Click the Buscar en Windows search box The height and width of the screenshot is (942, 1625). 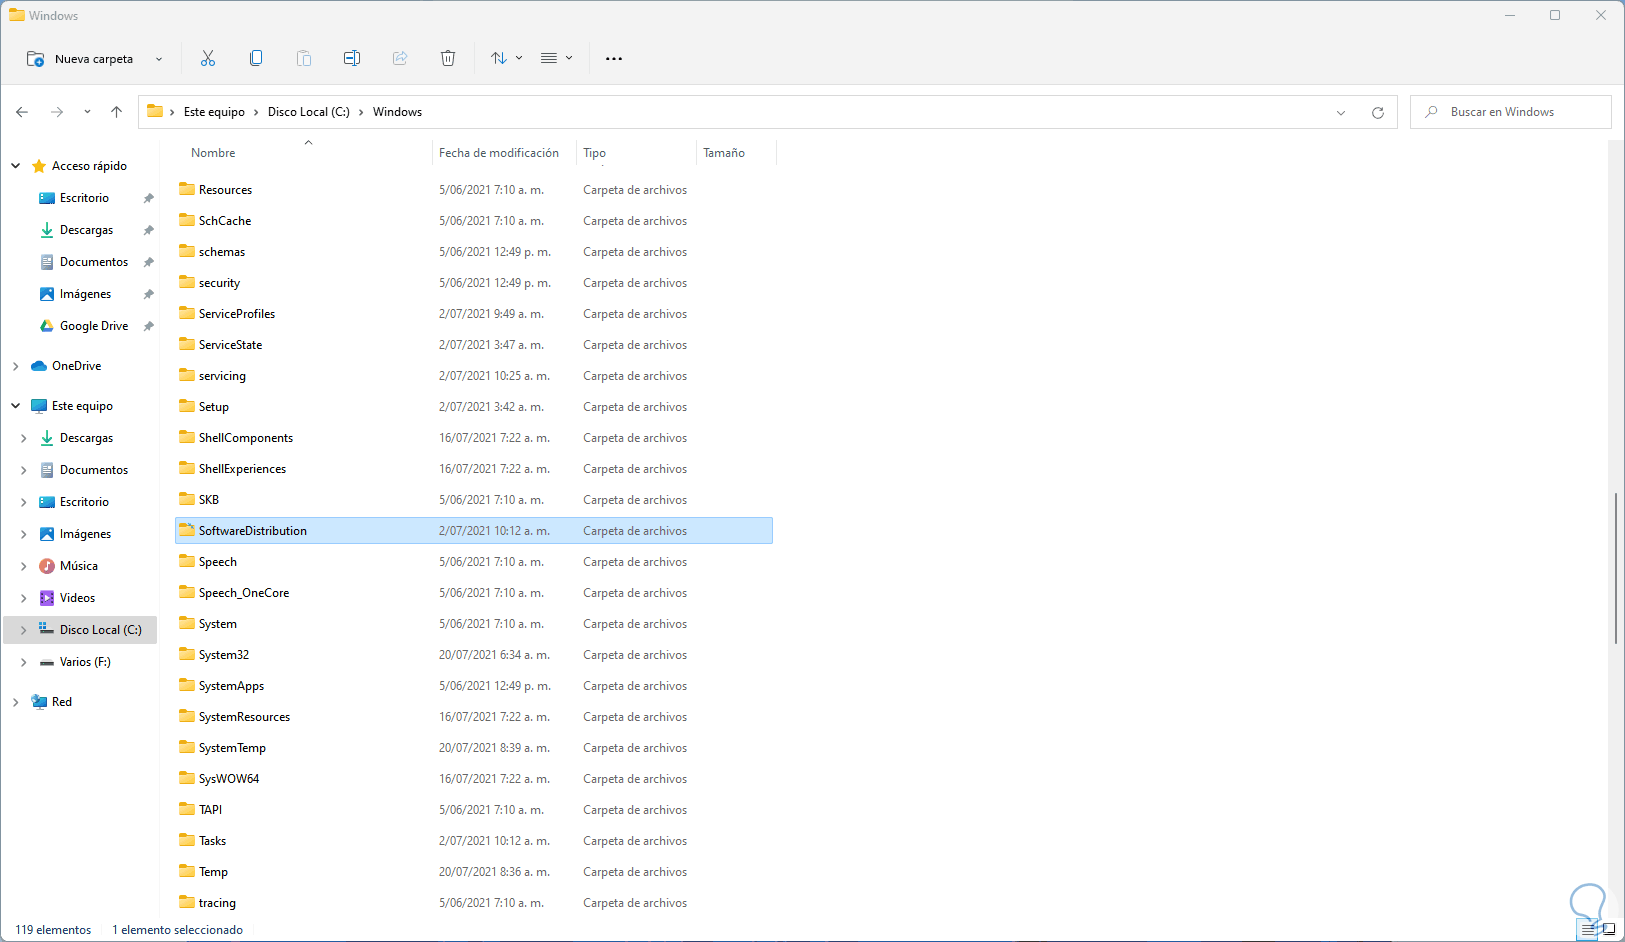[1510, 112]
